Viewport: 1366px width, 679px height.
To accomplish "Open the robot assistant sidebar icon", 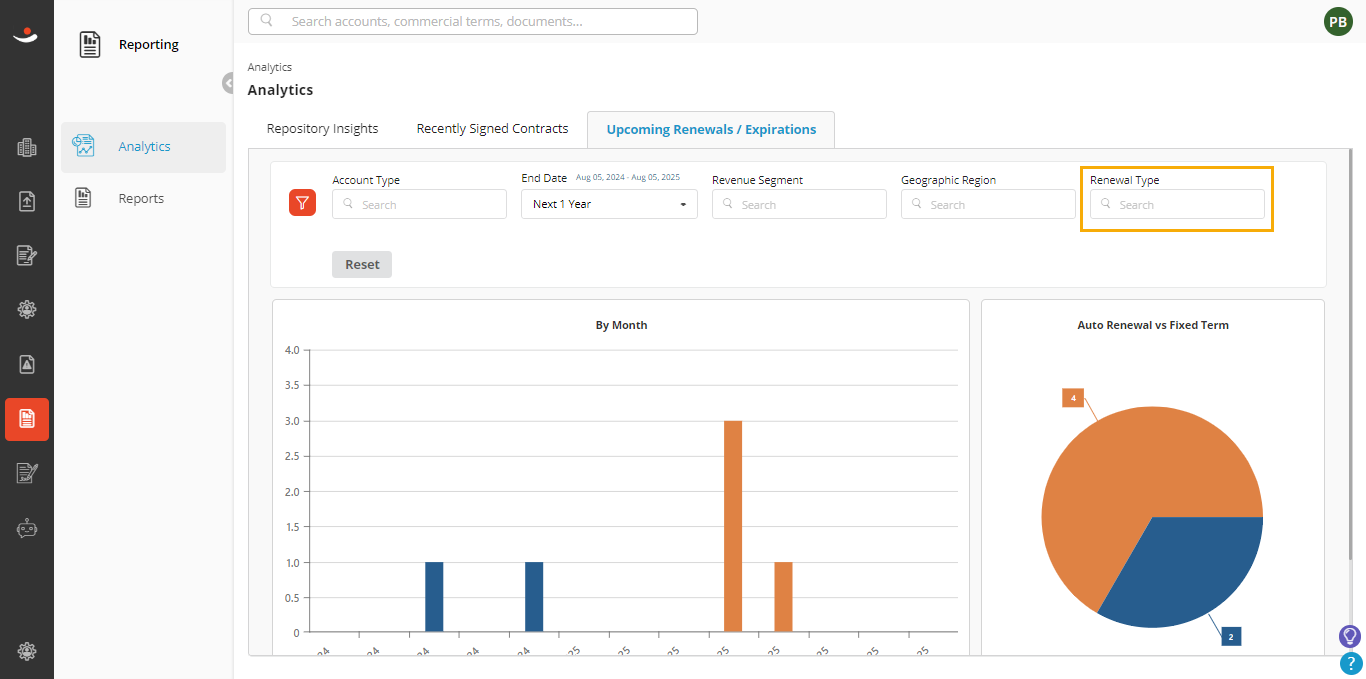I will tap(27, 528).
